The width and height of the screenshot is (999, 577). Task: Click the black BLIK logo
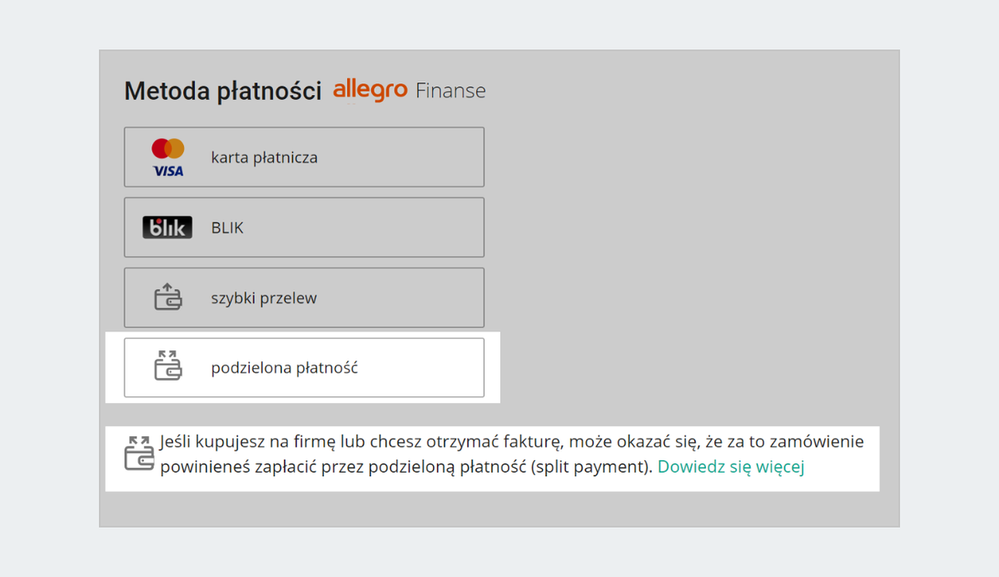[x=167, y=227]
